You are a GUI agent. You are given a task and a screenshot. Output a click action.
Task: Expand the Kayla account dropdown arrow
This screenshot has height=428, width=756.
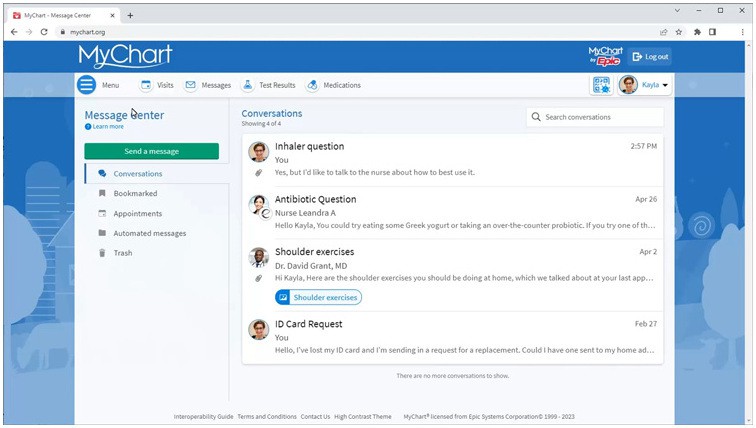(x=665, y=85)
